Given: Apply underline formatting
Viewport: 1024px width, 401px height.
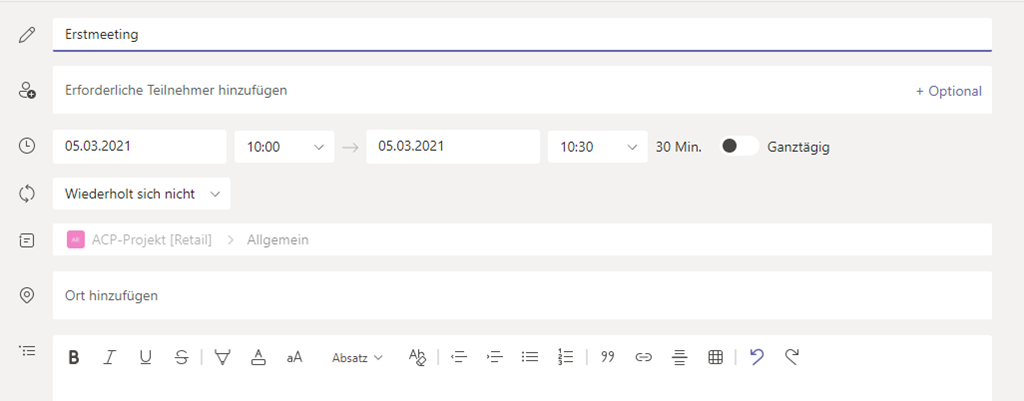Looking at the screenshot, I should pos(145,357).
